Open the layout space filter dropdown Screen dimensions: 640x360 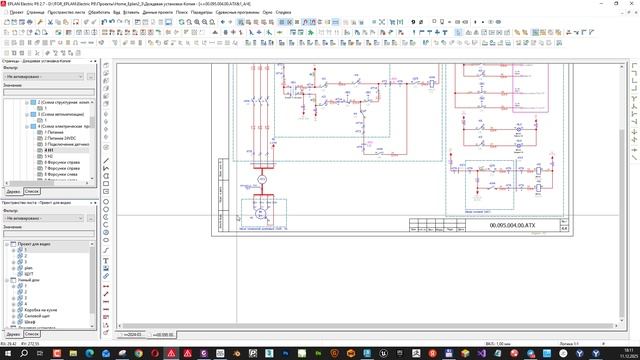click(44, 218)
